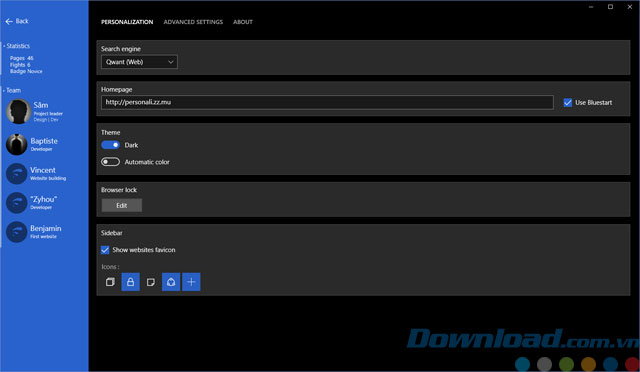Click the Homepage URL input field
This screenshot has width=640, height=372.
point(327,102)
